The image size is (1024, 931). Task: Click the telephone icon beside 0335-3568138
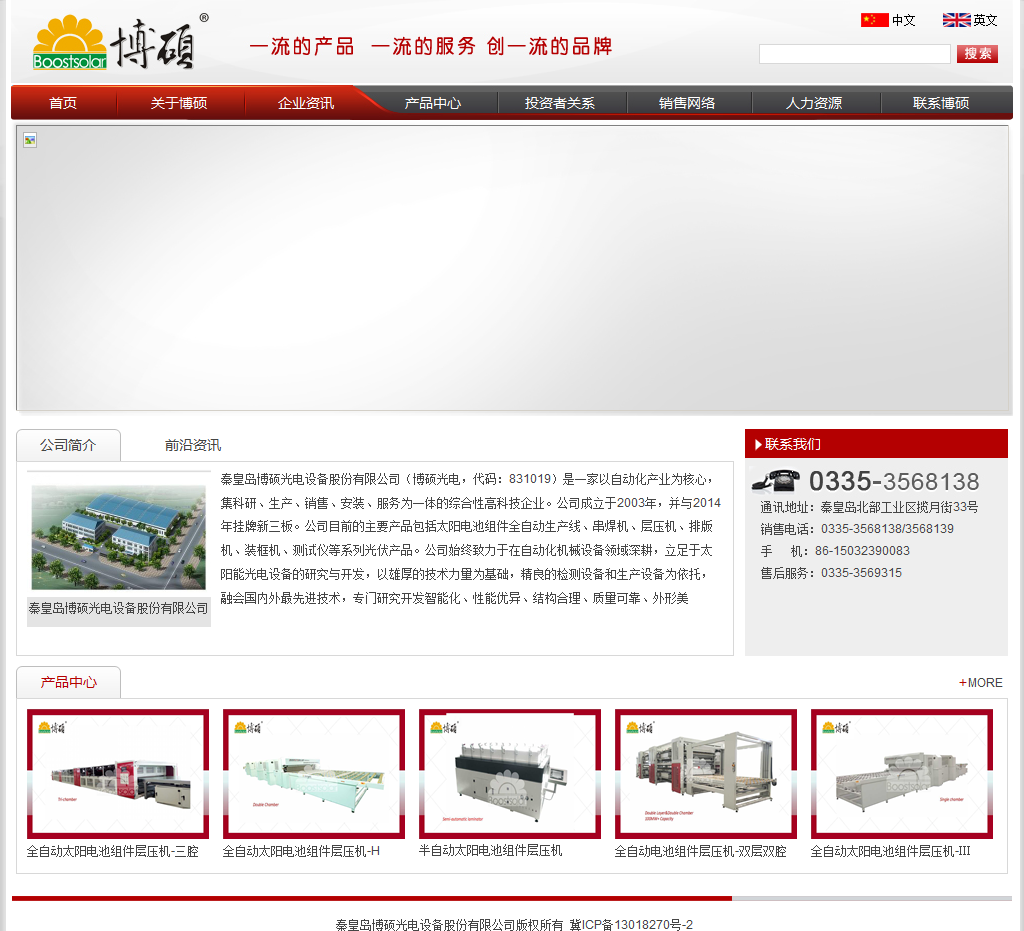coord(776,481)
